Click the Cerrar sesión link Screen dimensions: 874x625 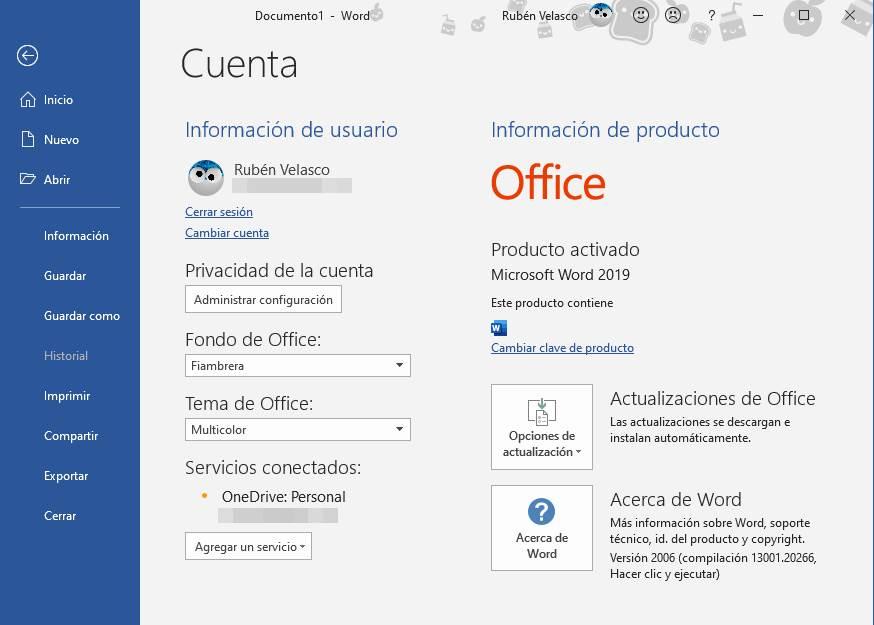[x=219, y=212]
